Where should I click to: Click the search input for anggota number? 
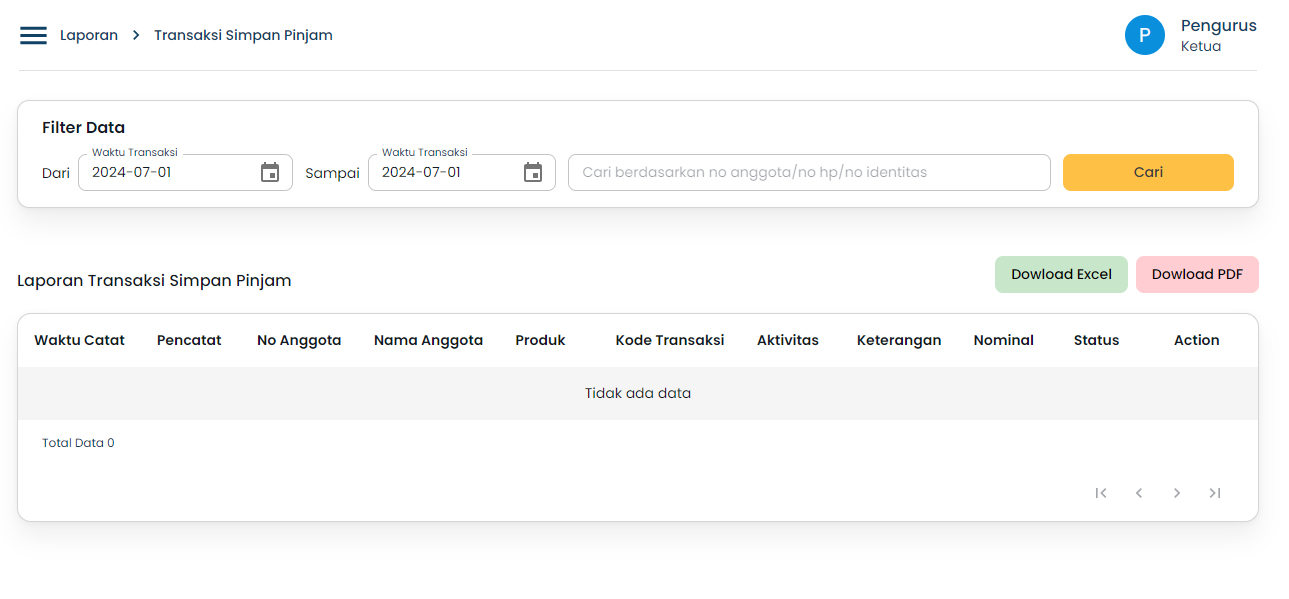809,172
